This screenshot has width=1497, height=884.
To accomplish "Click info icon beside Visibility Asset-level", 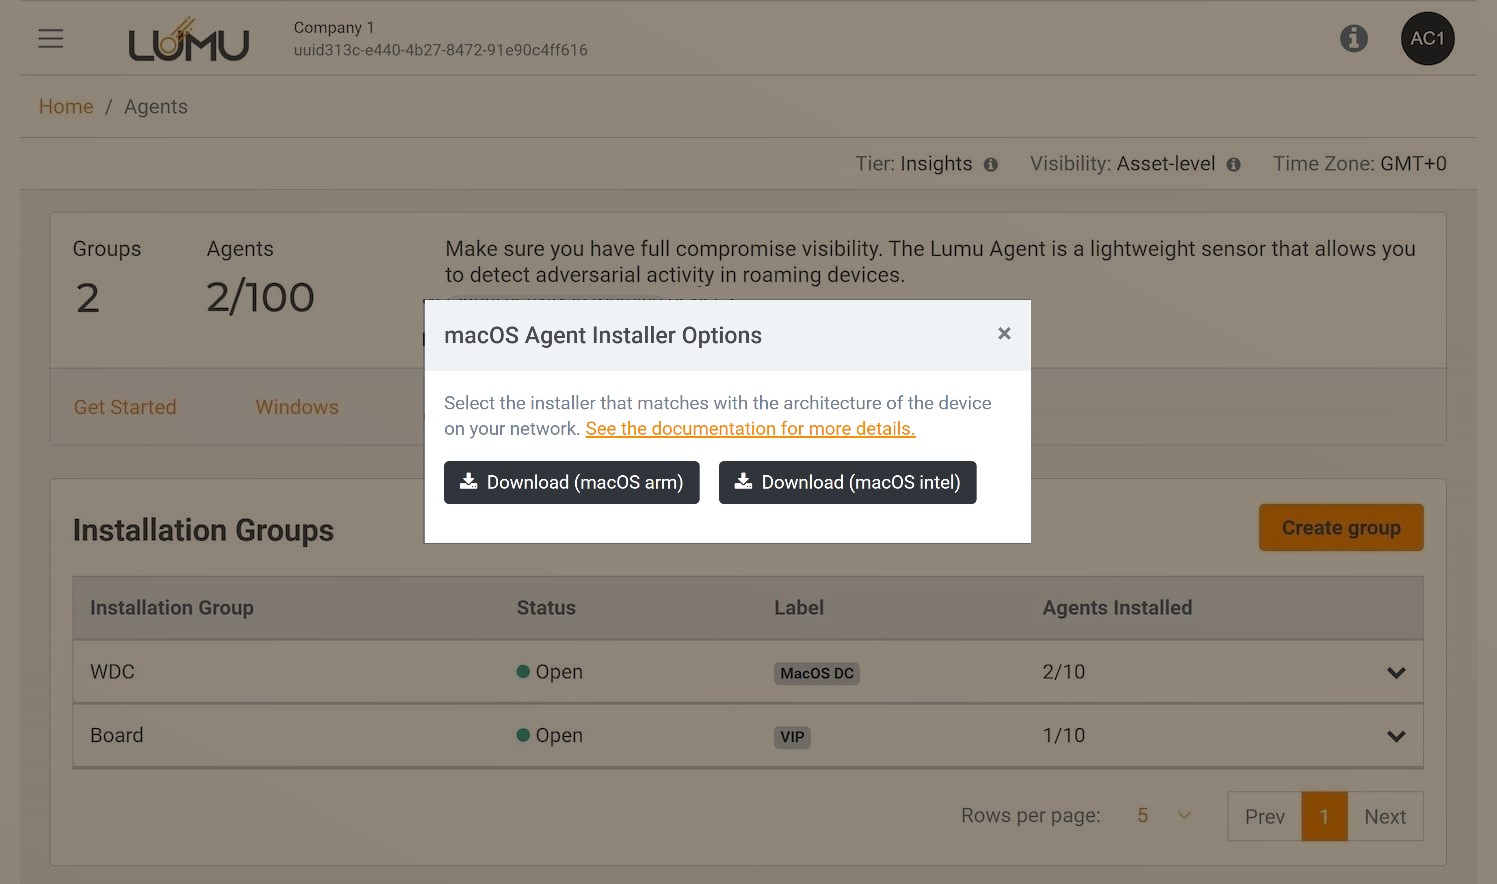I will point(1233,165).
